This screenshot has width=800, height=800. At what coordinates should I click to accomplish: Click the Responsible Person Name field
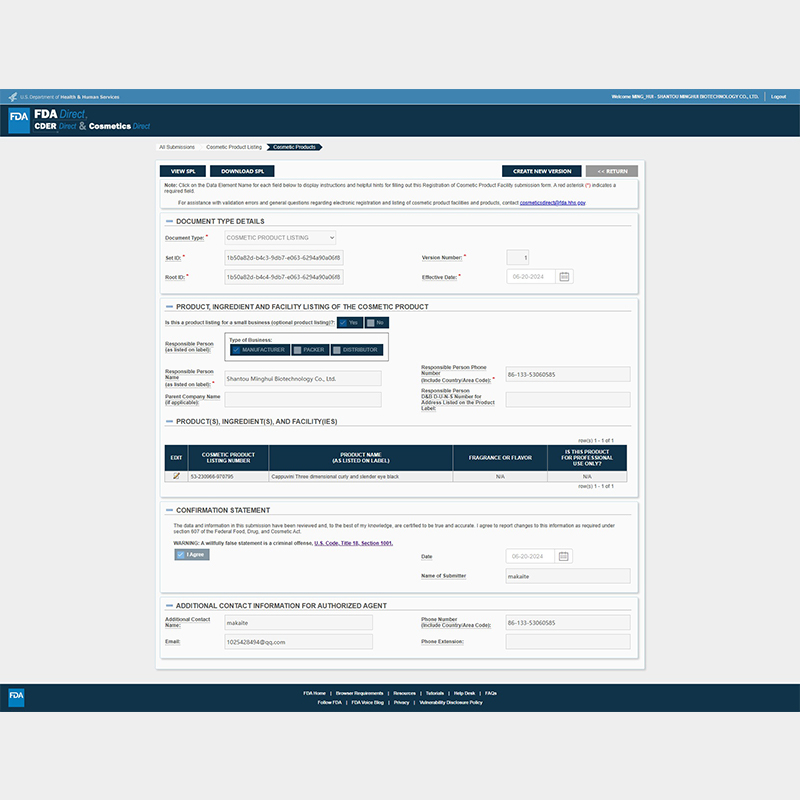pos(302,379)
